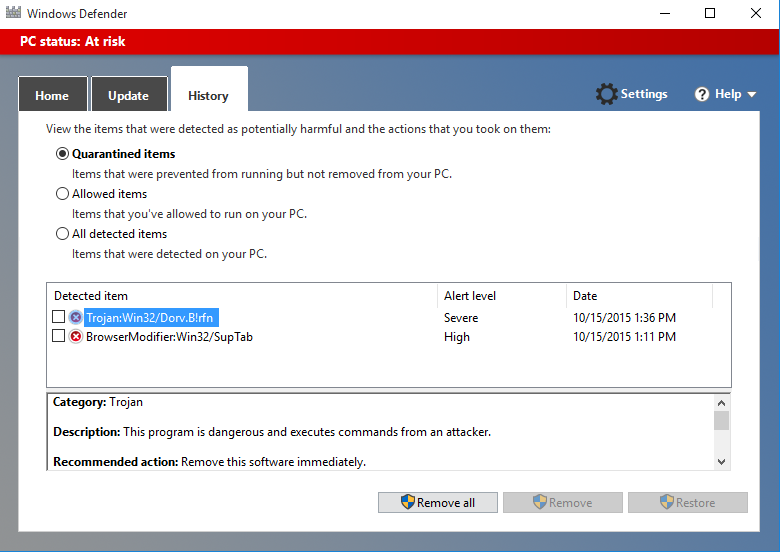Click the Category: Trojan detail line
This screenshot has height=552, width=780.
pos(98,402)
